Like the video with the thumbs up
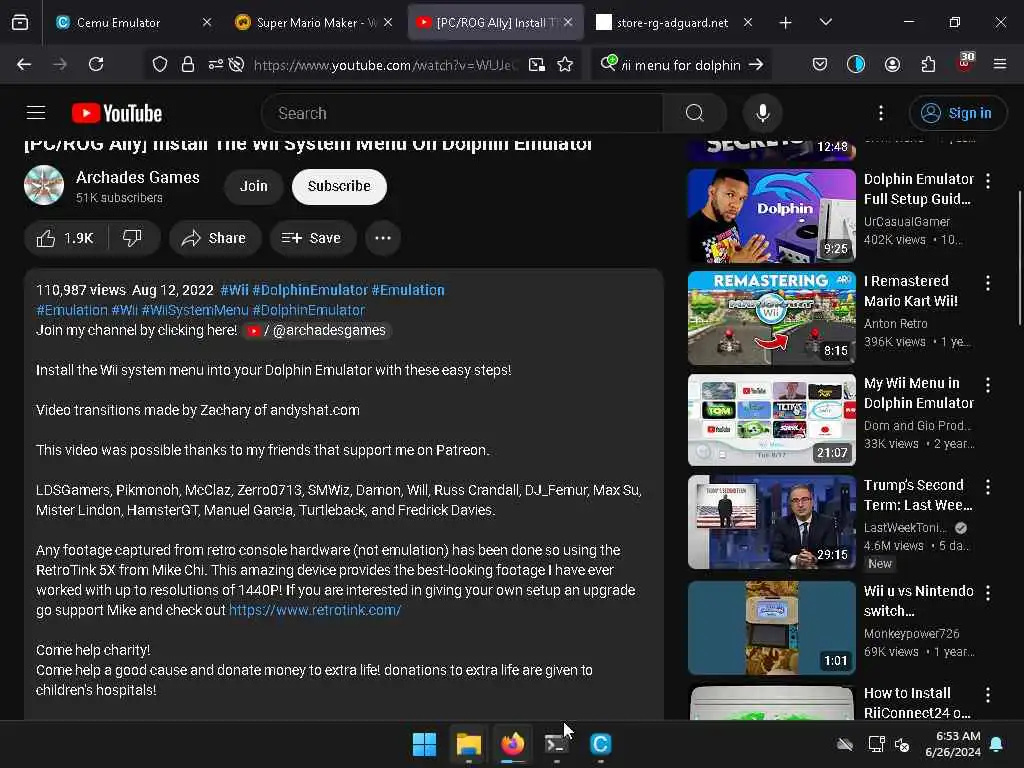Image resolution: width=1024 pixels, height=768 pixels. point(65,238)
